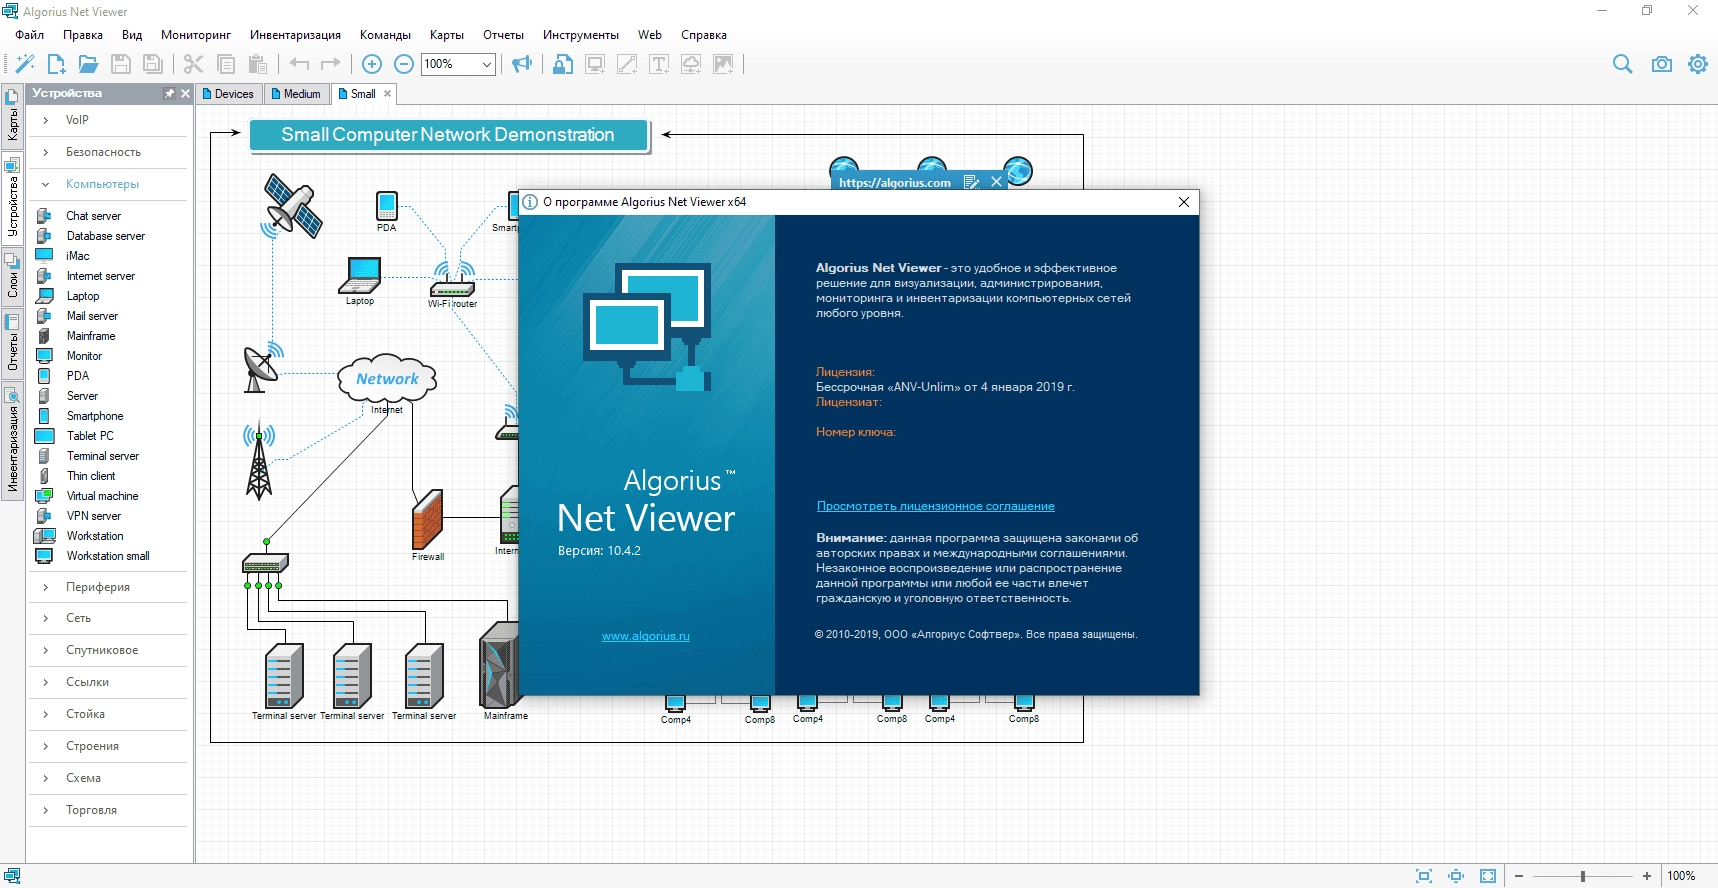Viewport: 1718px width, 888px height.
Task: Click the add link line icon
Action: (x=627, y=64)
